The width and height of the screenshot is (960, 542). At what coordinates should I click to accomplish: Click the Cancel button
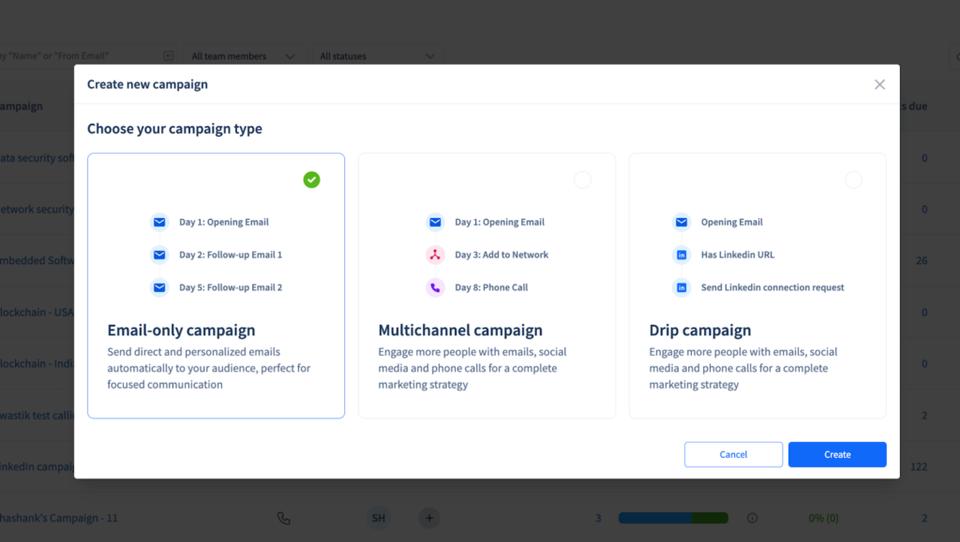click(733, 454)
